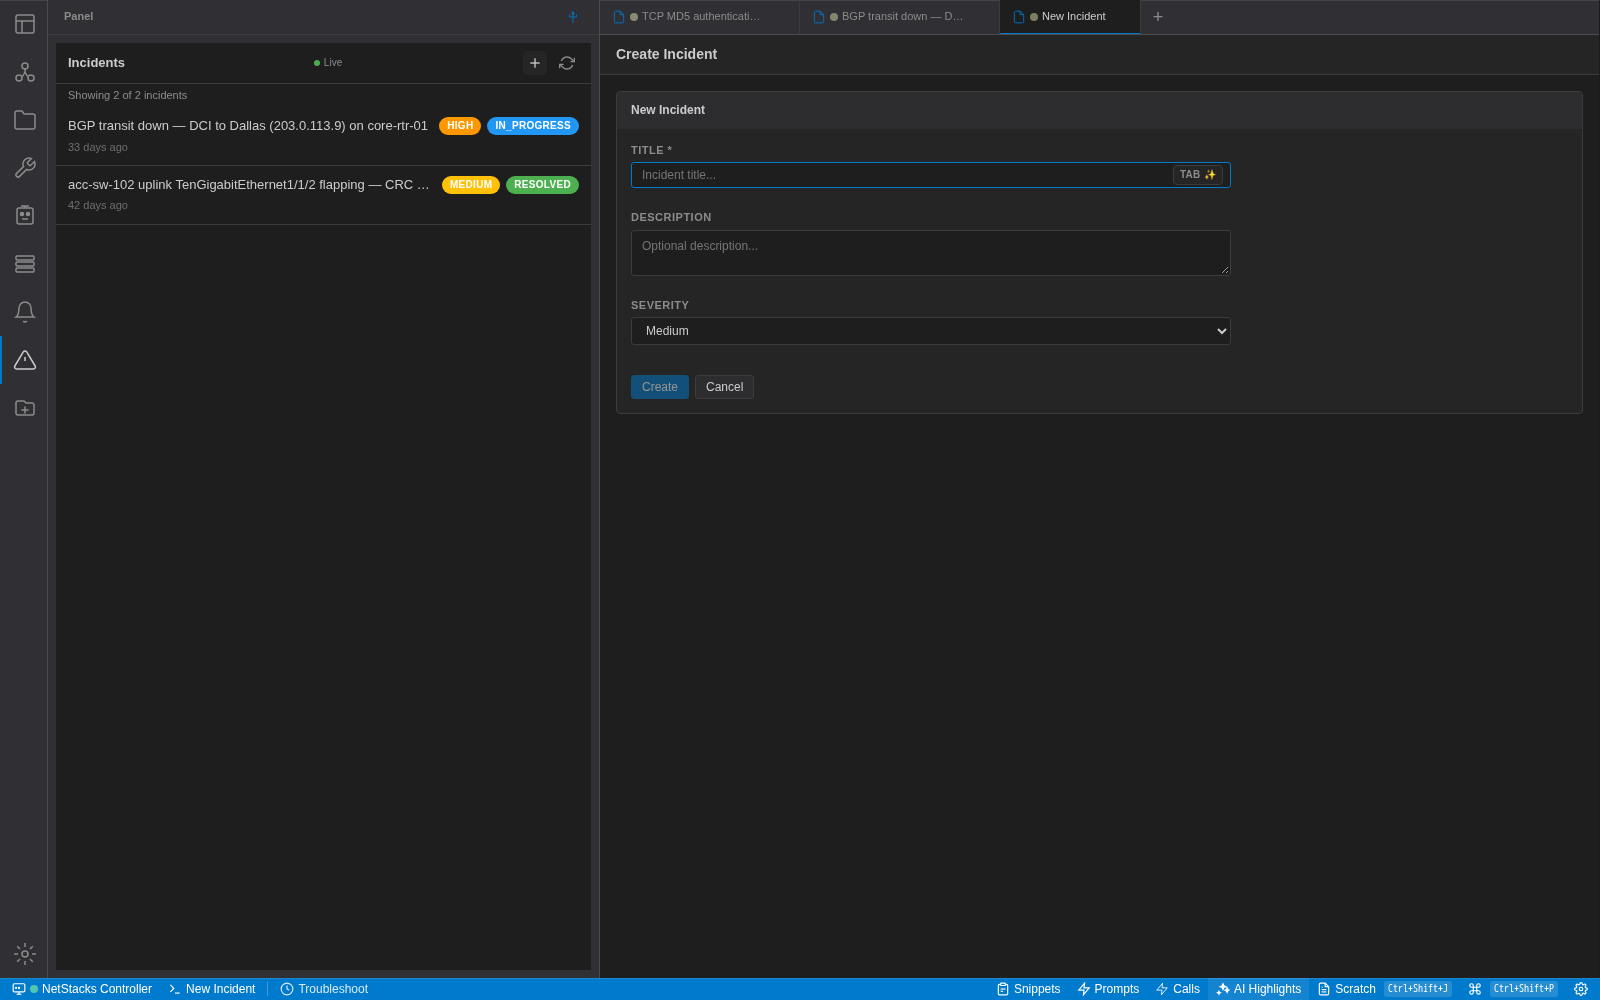This screenshot has width=1600, height=1000.
Task: Click the Live status indicator
Action: click(x=328, y=63)
